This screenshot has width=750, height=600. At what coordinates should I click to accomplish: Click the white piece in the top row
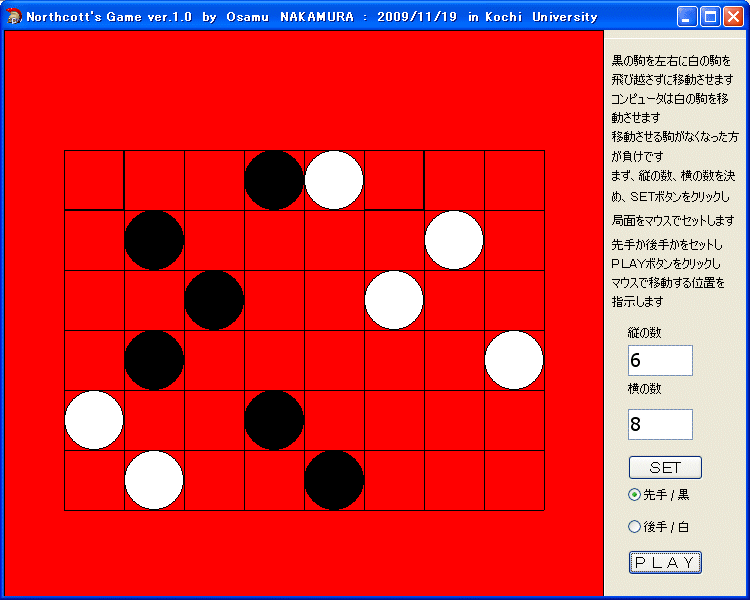pos(334,180)
